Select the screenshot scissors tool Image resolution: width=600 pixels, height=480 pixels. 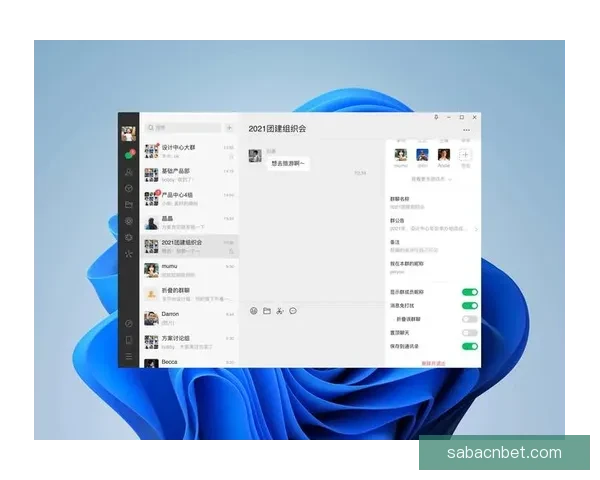280,311
